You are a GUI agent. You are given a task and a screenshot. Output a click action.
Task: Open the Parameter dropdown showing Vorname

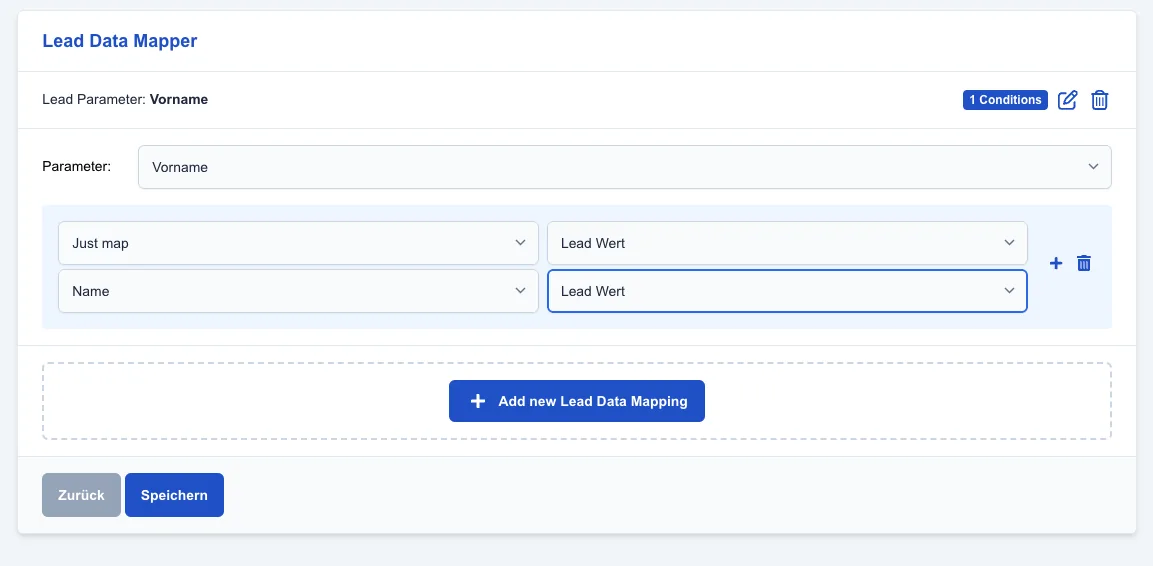(625, 167)
